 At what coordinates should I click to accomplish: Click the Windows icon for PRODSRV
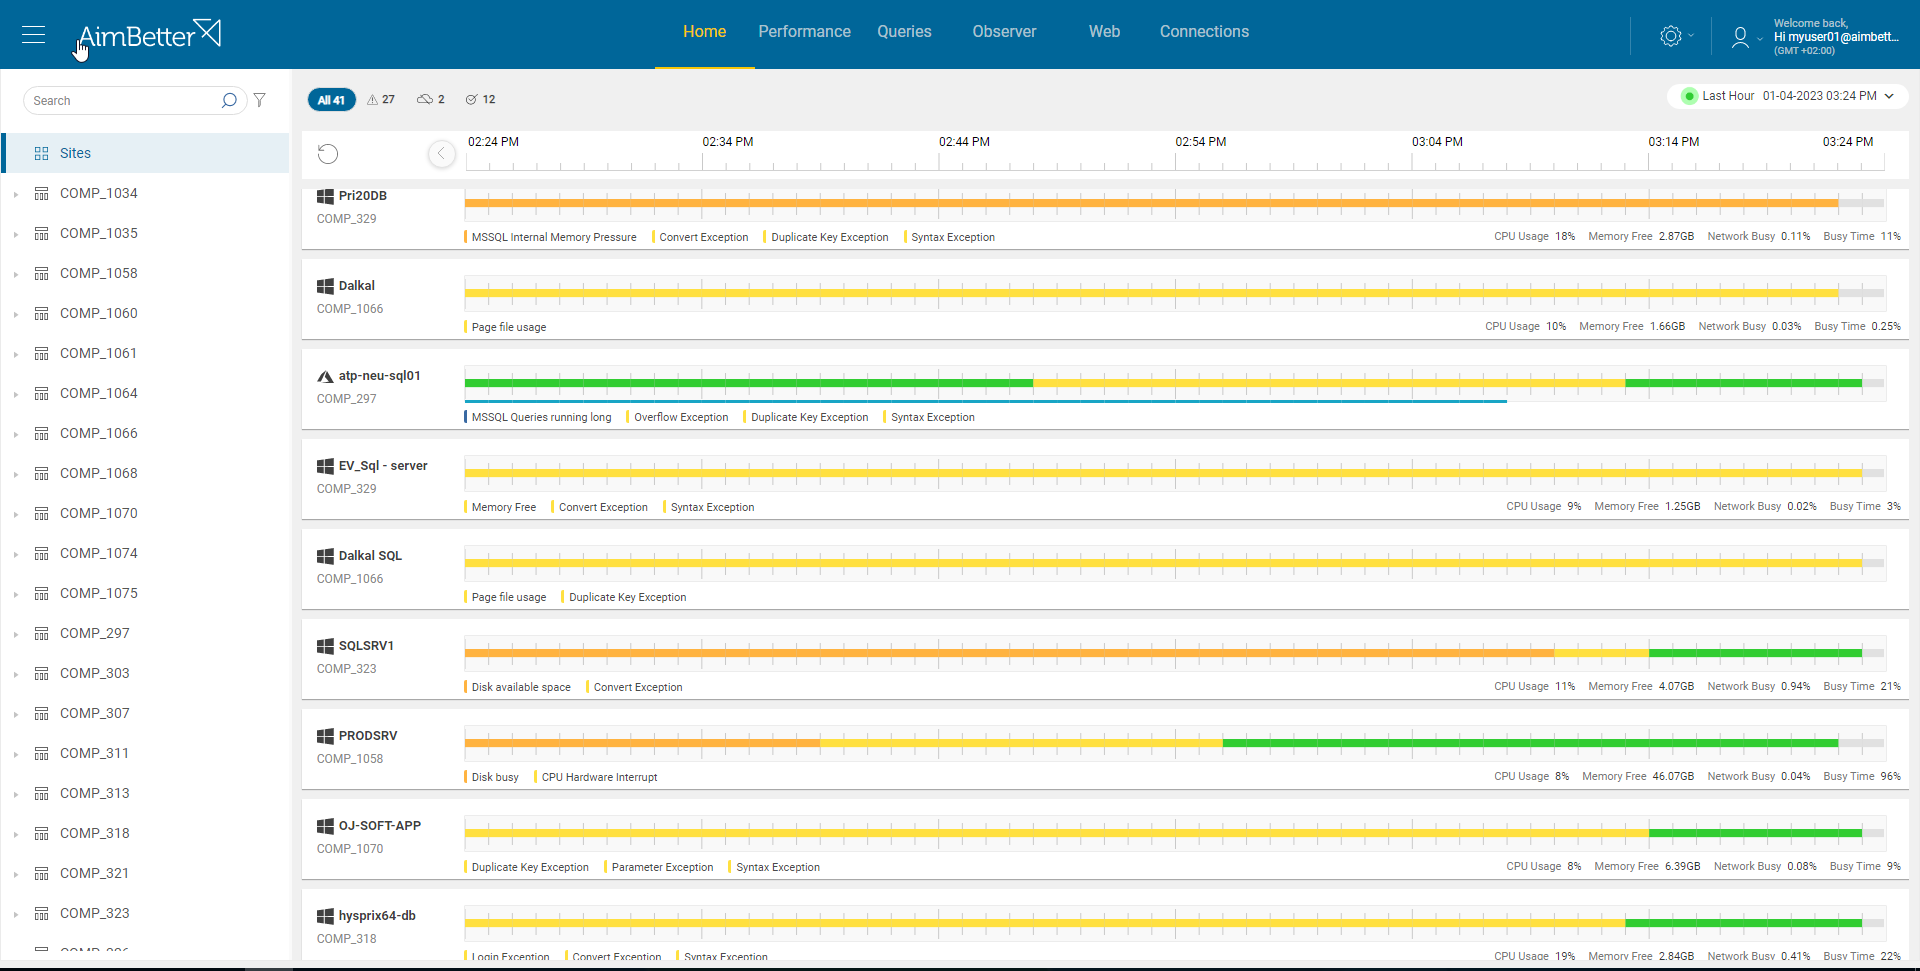tap(325, 736)
